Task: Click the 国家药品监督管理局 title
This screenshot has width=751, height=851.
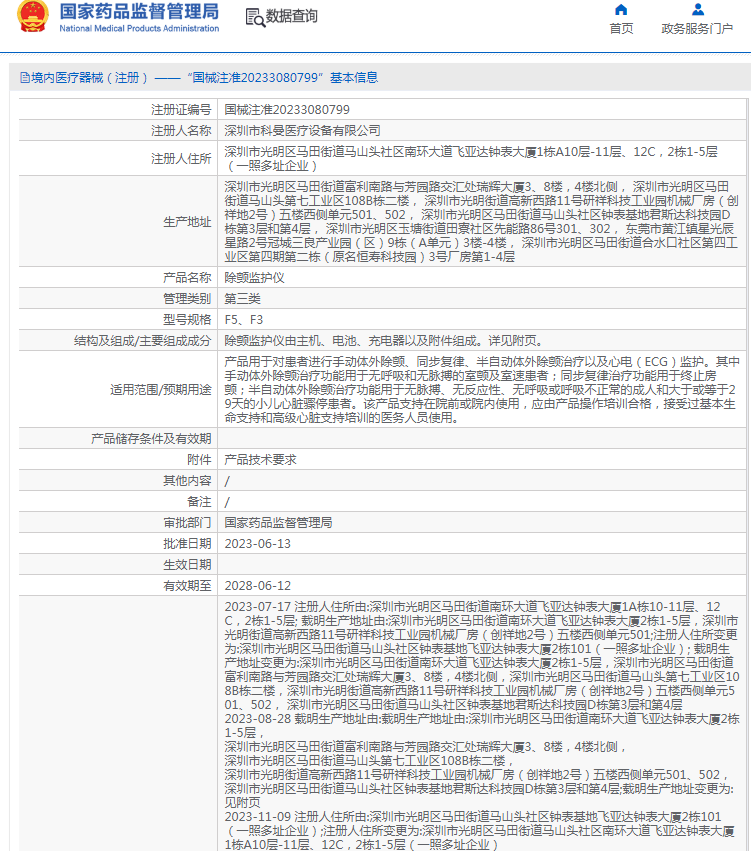Action: (x=139, y=11)
